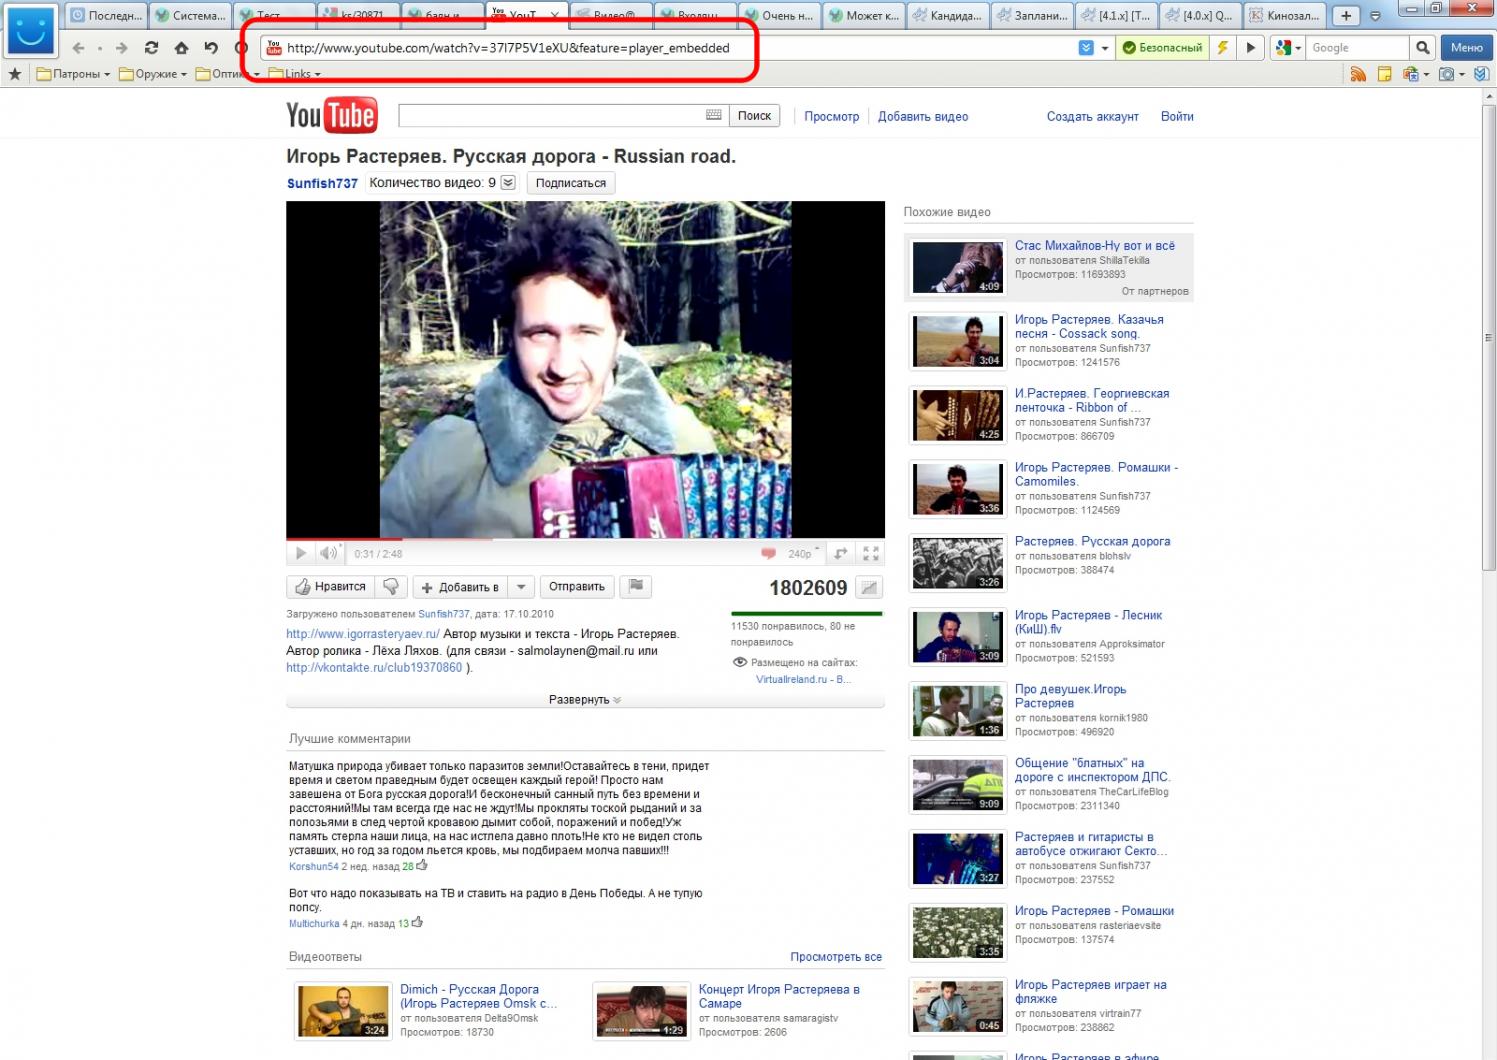Enter fullscreen mode in the video player
The width and height of the screenshot is (1497, 1060).
click(x=871, y=553)
